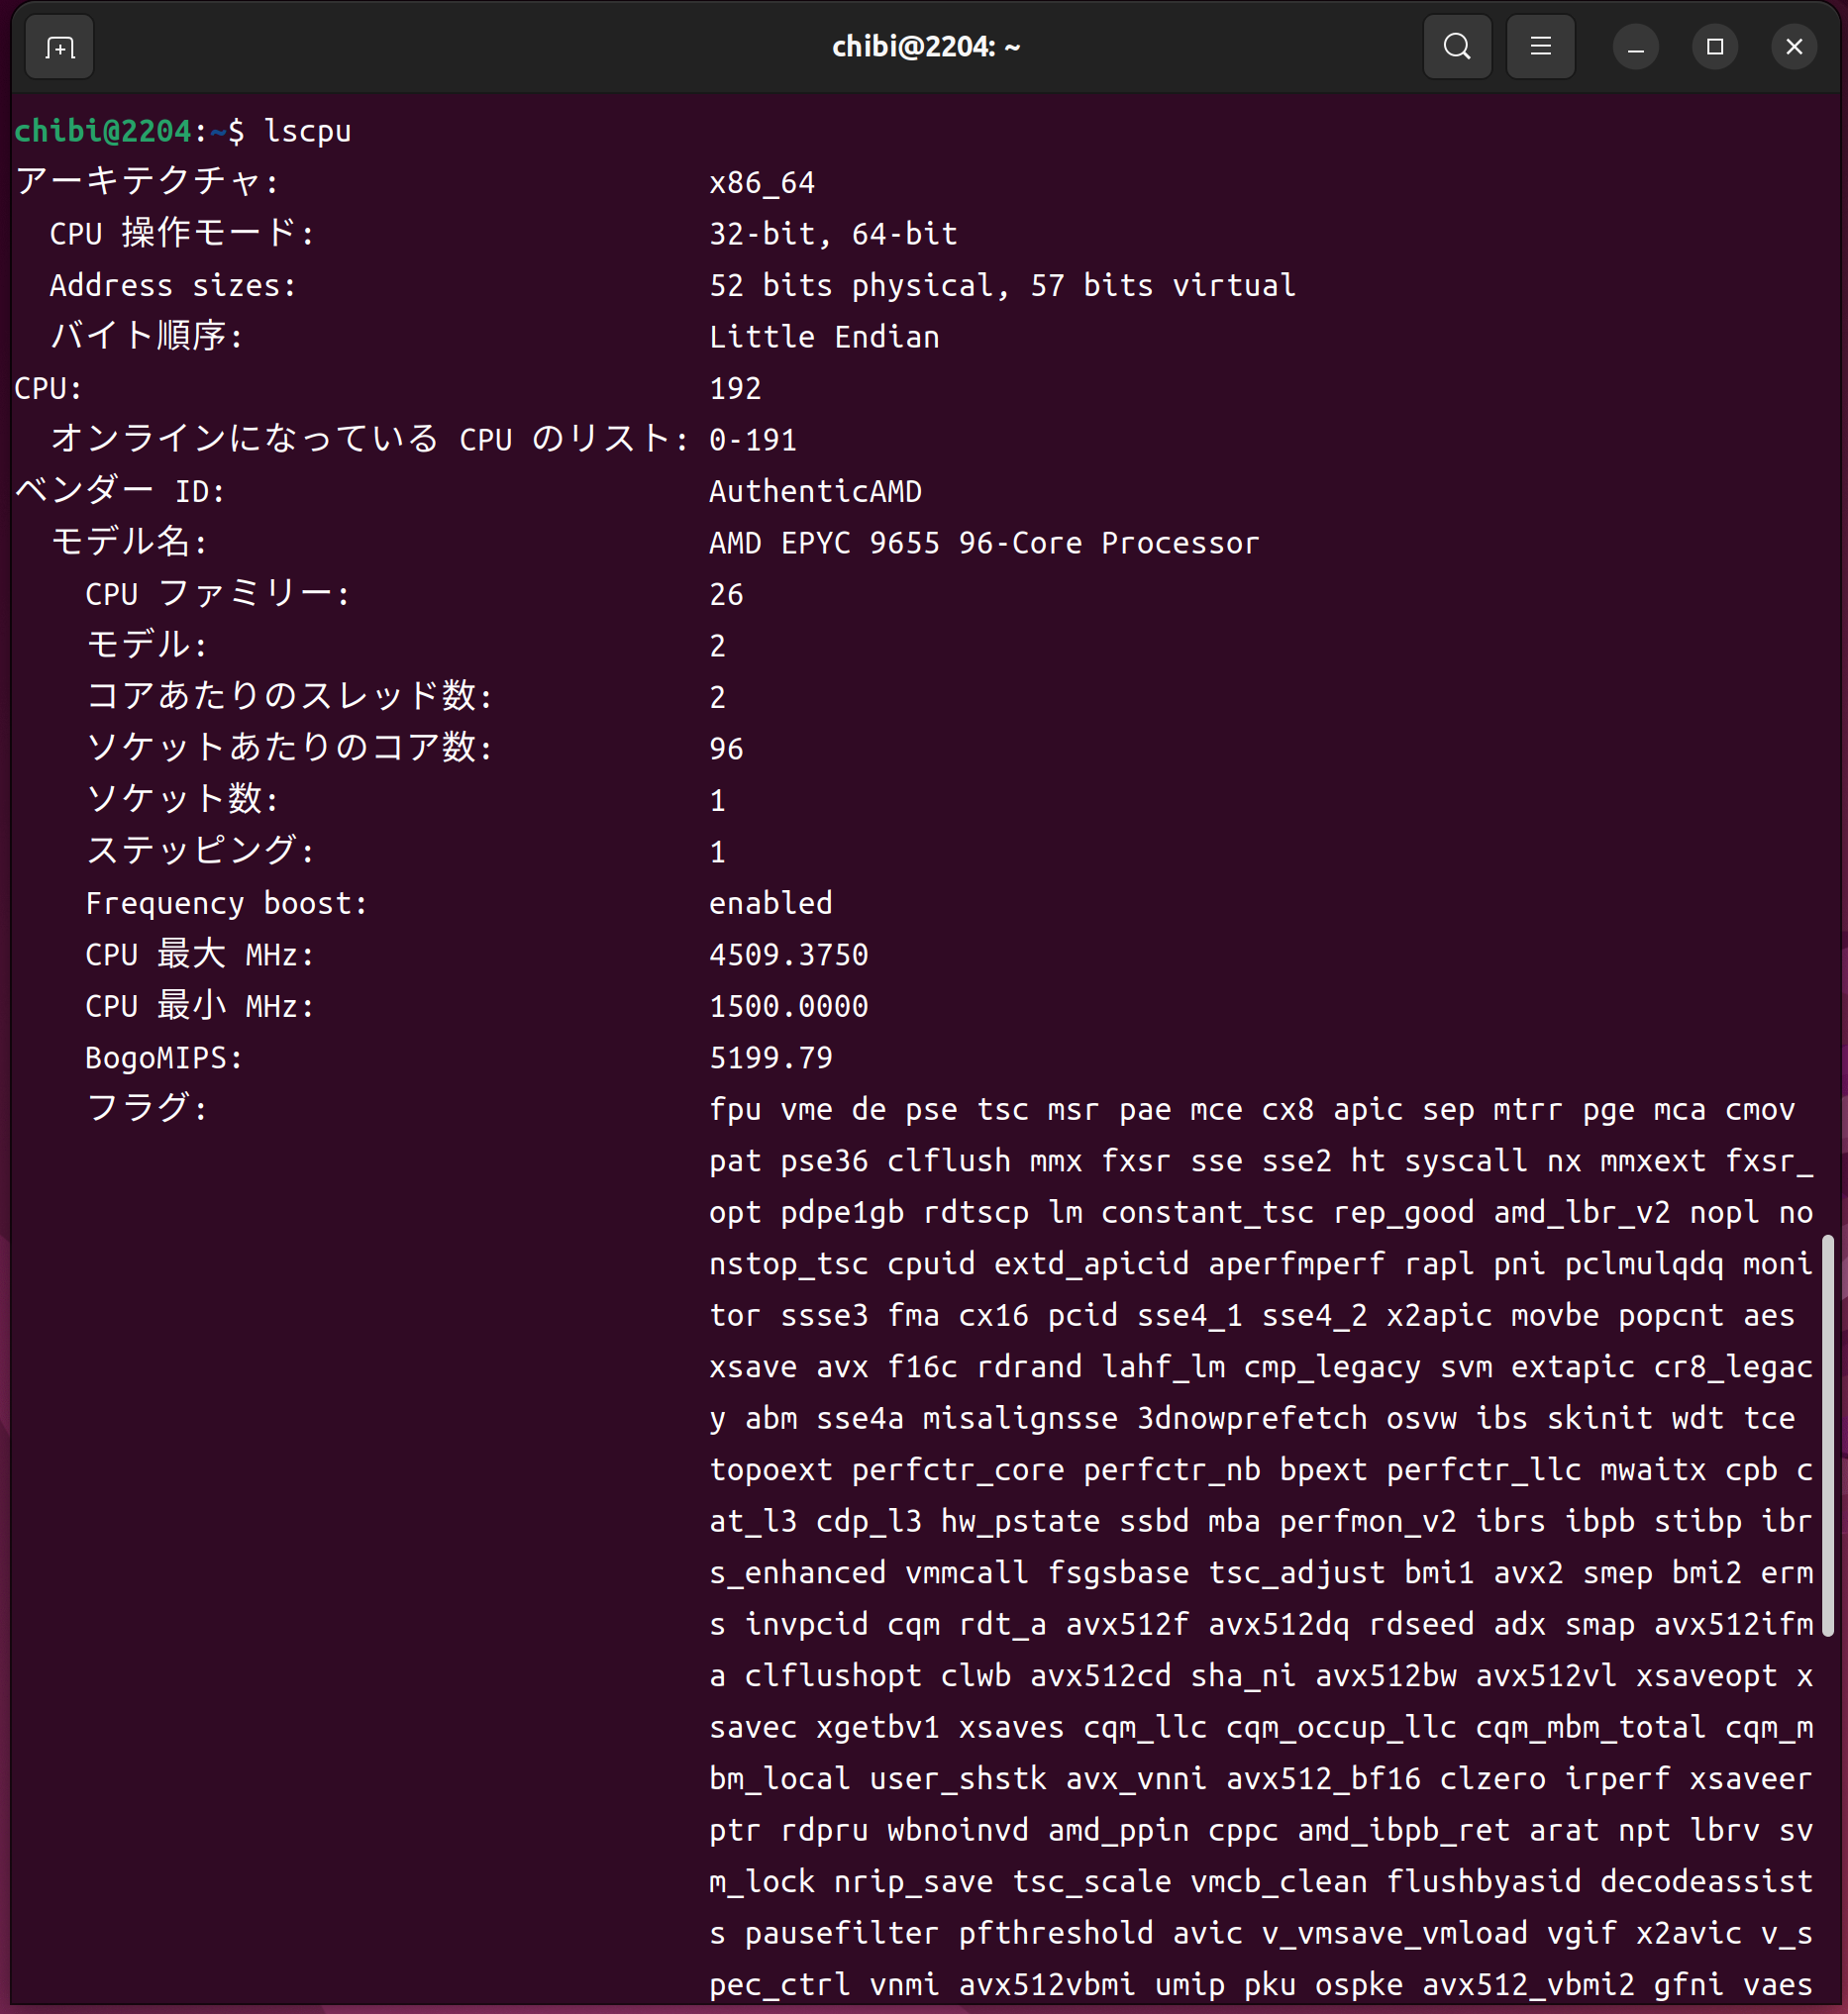Open the hamburger menu in title bar
The height and width of the screenshot is (2014, 1848).
point(1540,47)
